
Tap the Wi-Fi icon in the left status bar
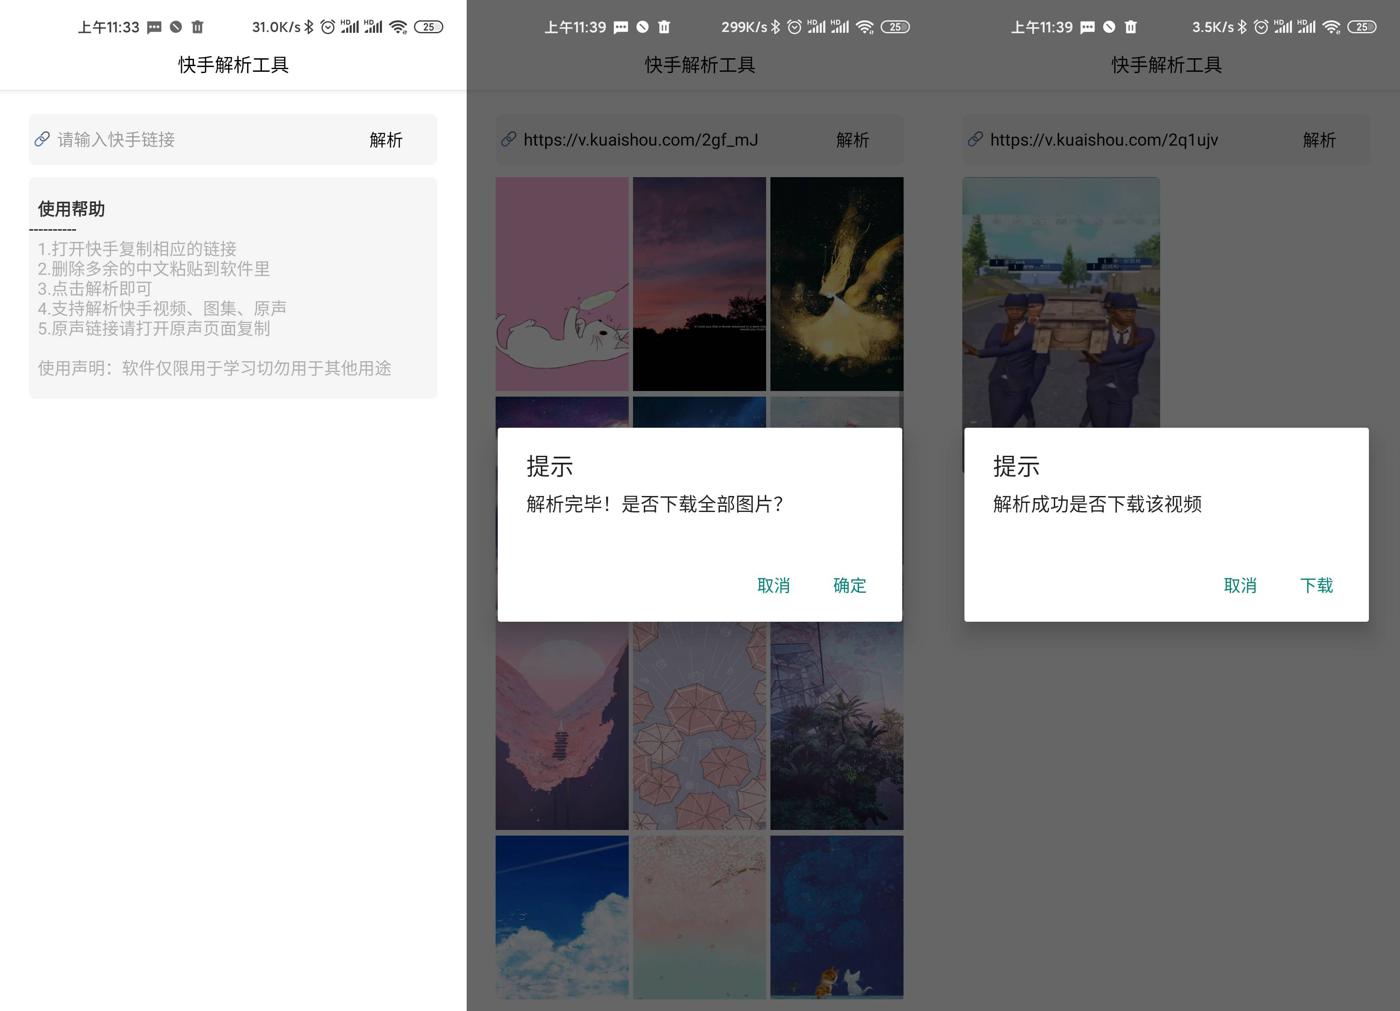point(398,27)
